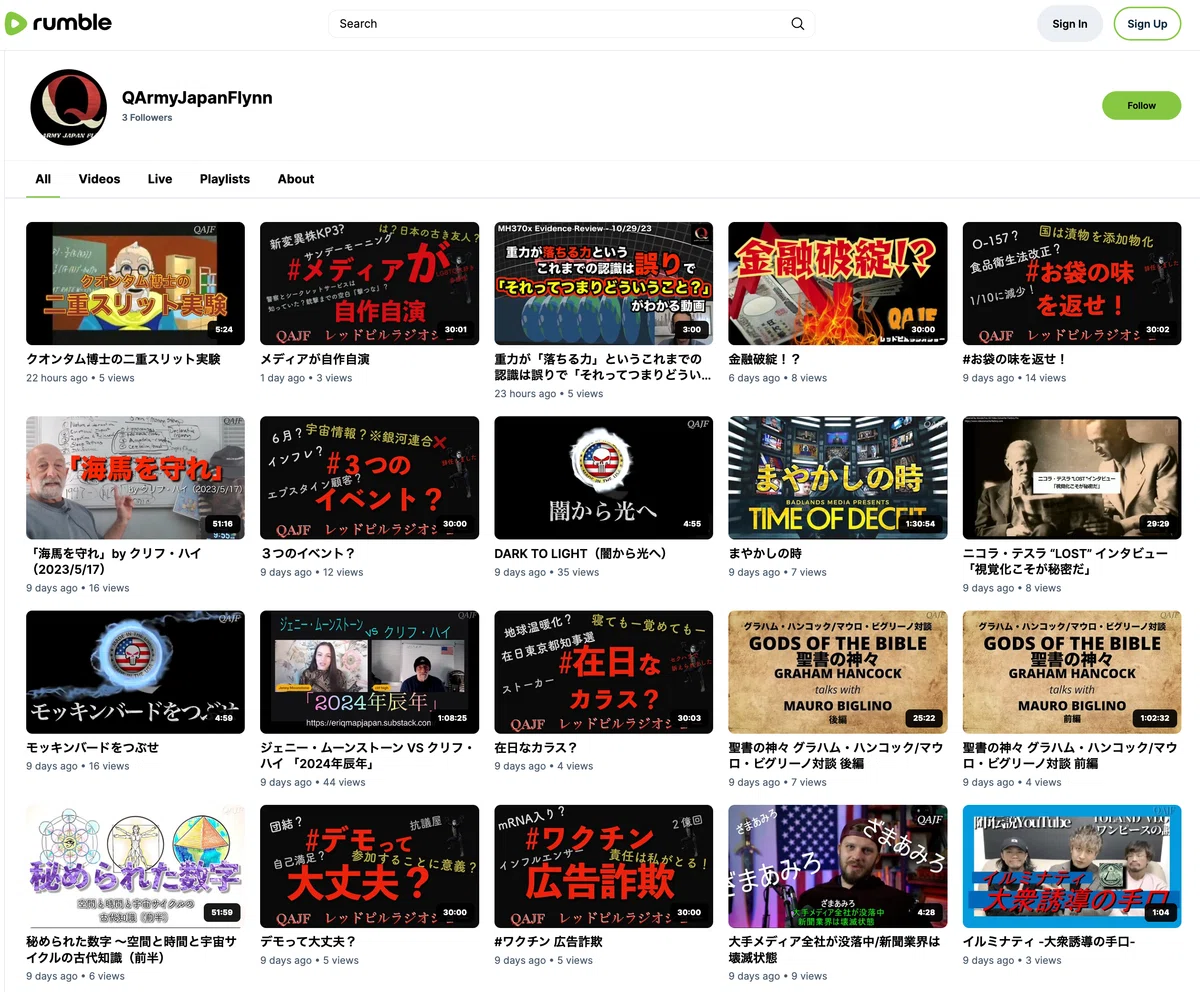
Task: Click the title イルミナティ -大衆誘導の手口-
Action: tap(1049, 941)
